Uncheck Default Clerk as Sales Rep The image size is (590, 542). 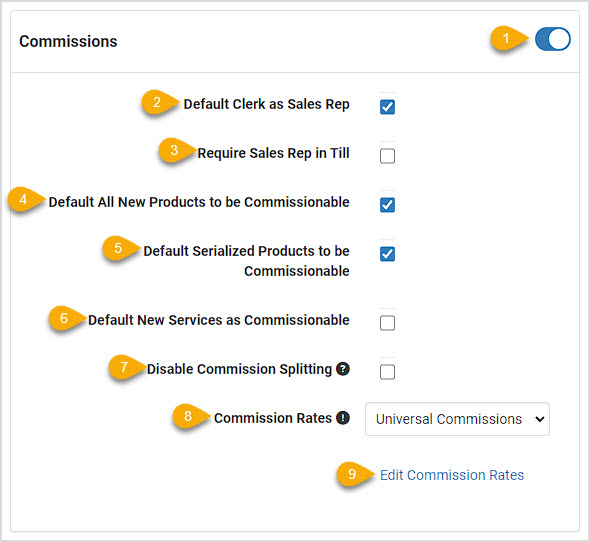click(387, 107)
